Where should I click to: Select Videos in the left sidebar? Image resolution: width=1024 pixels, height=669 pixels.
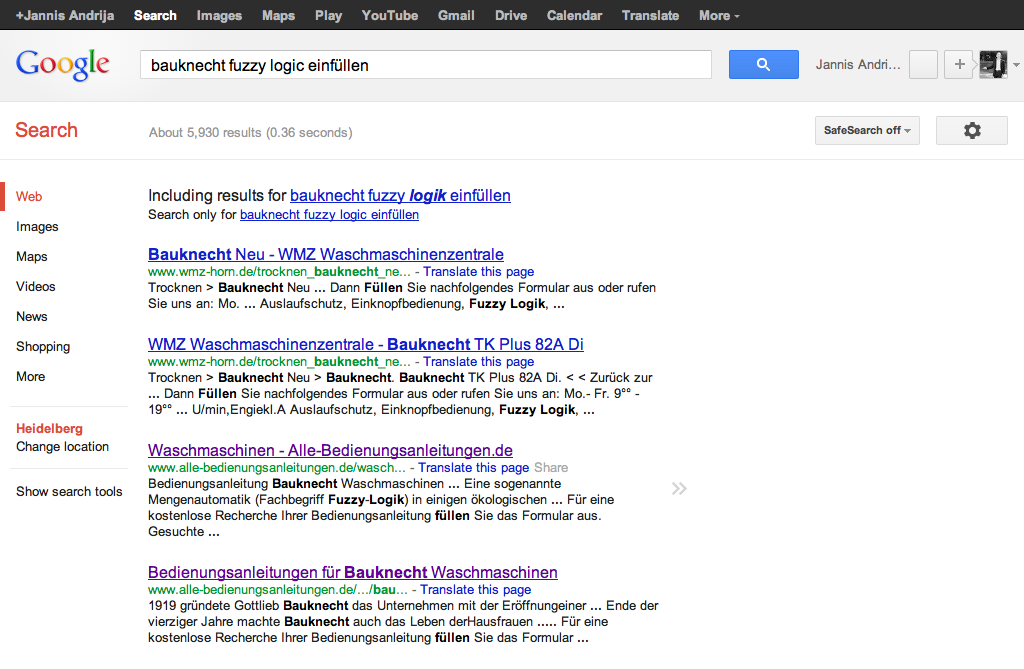36,286
